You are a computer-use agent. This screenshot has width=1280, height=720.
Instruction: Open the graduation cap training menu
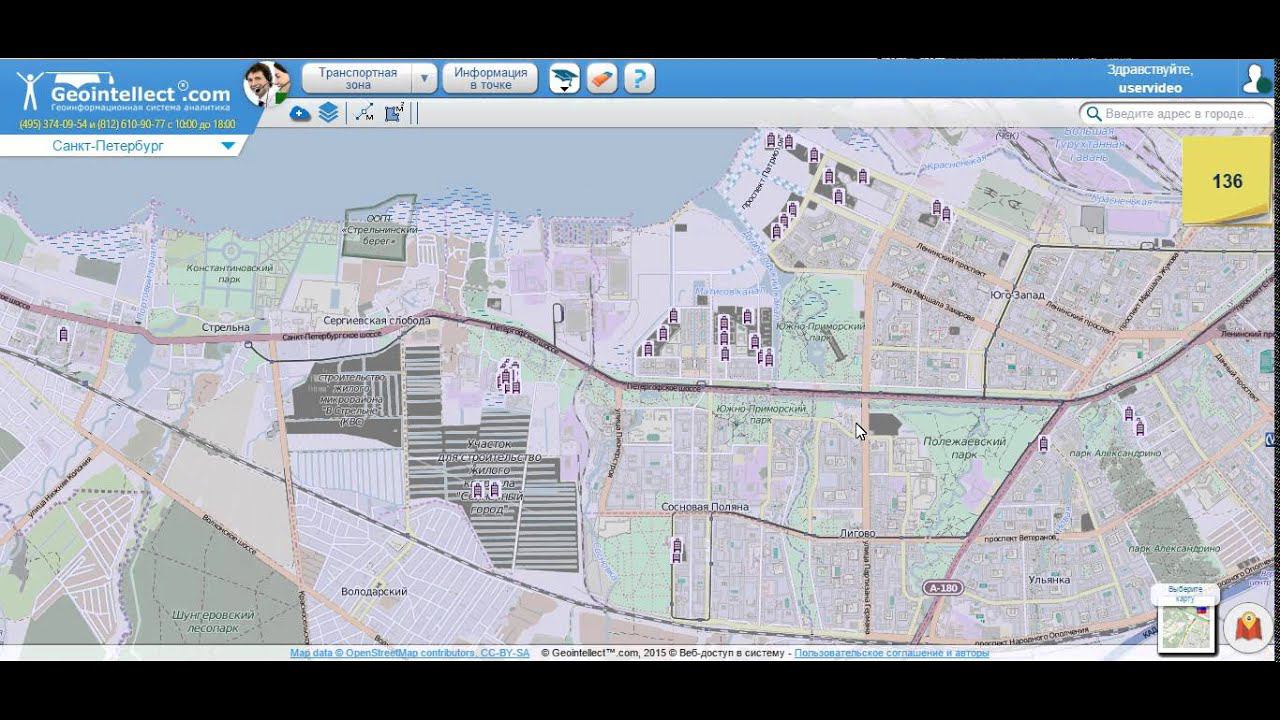coord(565,78)
